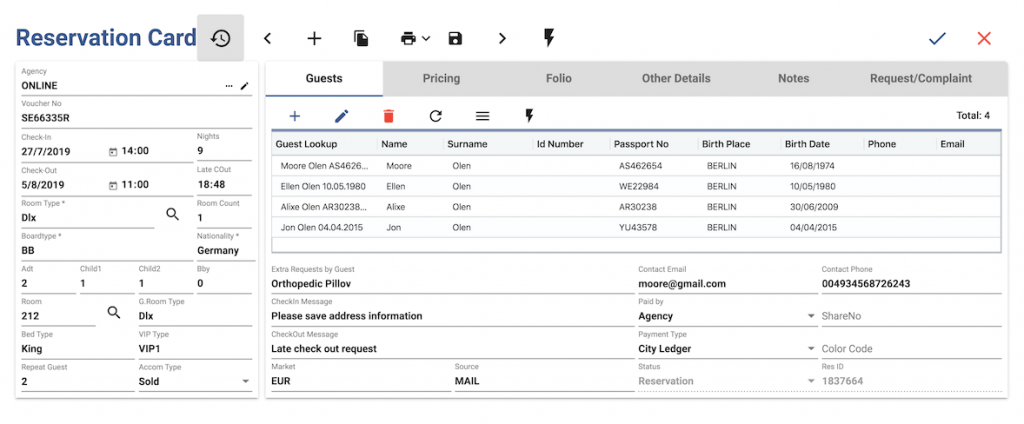Click the Nationality field Germany
The width and height of the screenshot is (1024, 424).
click(224, 246)
